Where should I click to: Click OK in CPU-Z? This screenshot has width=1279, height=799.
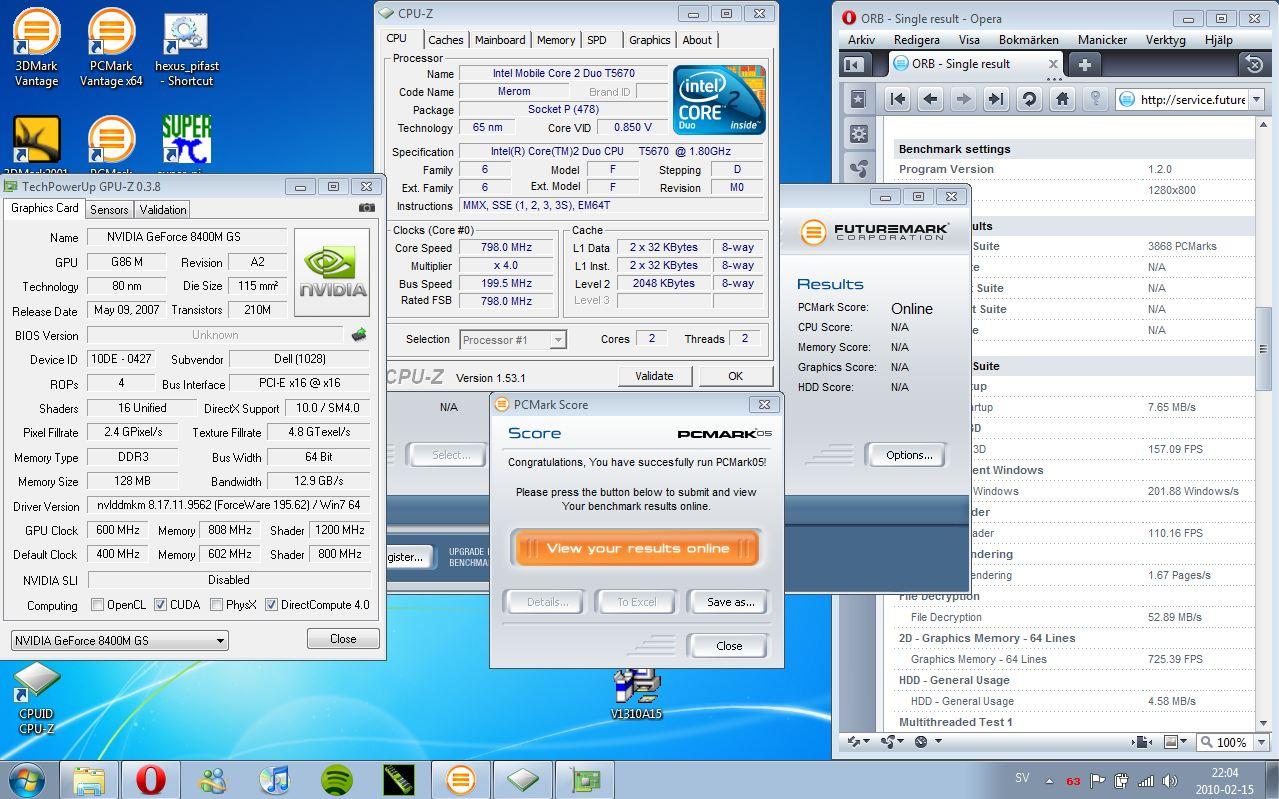pos(735,376)
